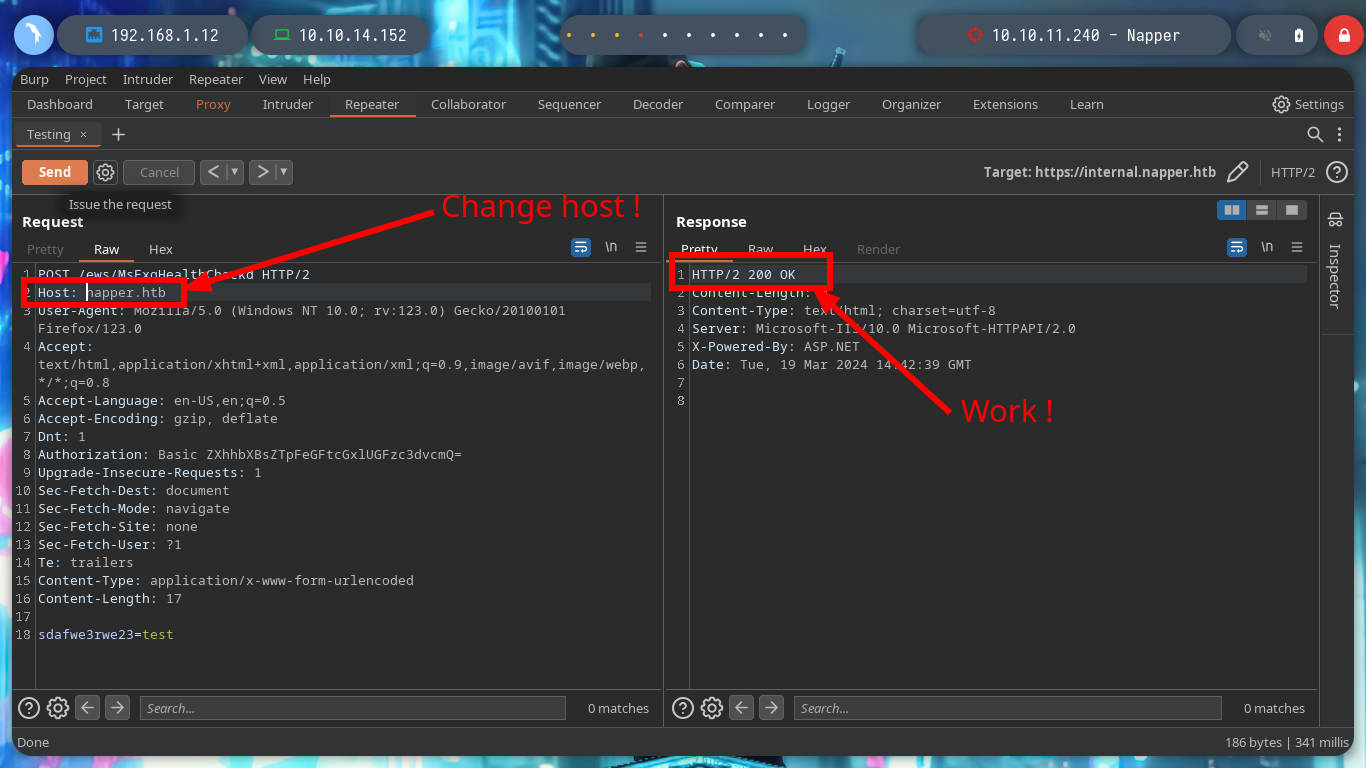Select response Raw view tab
Image resolution: width=1366 pixels, height=768 pixels.
click(761, 249)
